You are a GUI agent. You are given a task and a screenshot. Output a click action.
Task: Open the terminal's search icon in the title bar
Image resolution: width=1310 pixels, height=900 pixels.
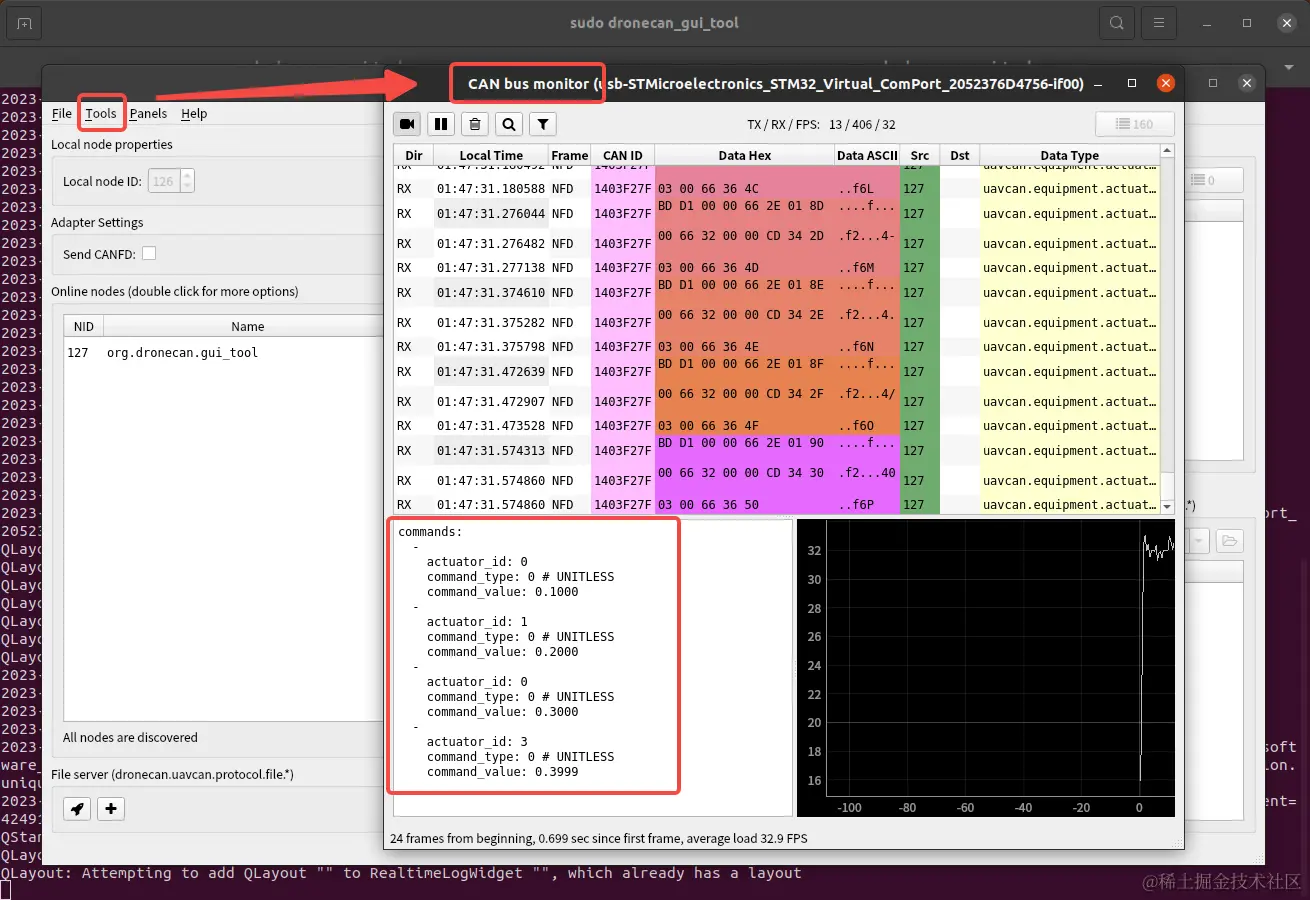(1116, 23)
